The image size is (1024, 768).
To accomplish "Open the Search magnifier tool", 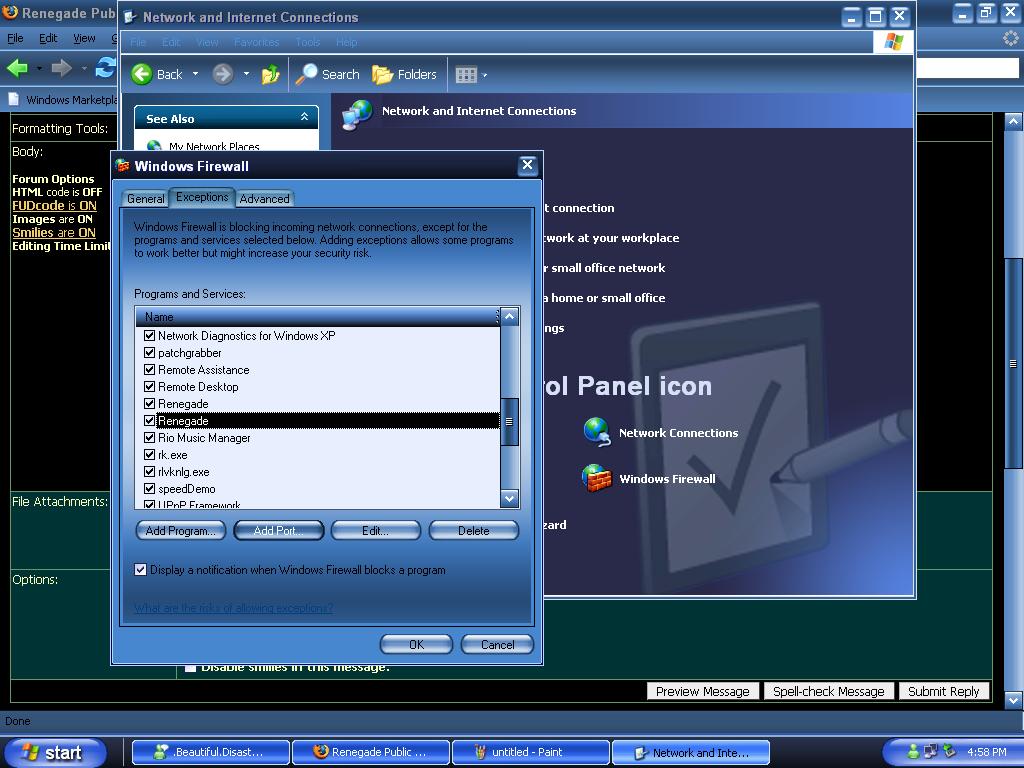I will point(307,74).
